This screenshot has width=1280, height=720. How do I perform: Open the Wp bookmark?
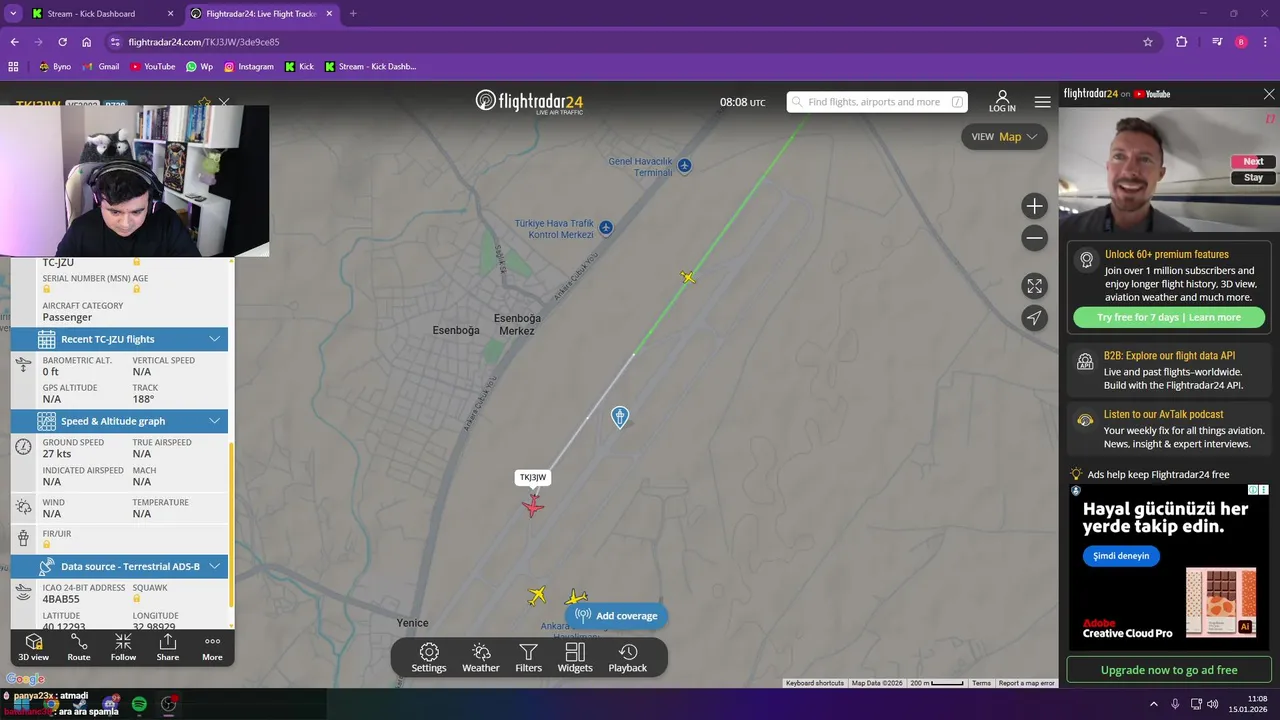[199, 67]
